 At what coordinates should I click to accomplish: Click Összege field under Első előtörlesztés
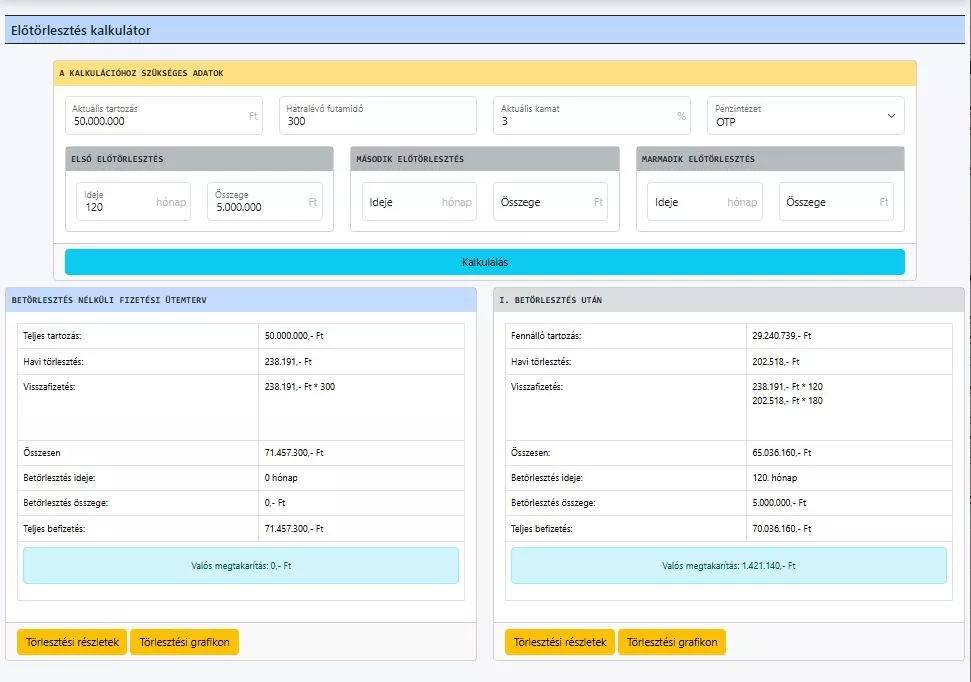tap(265, 202)
